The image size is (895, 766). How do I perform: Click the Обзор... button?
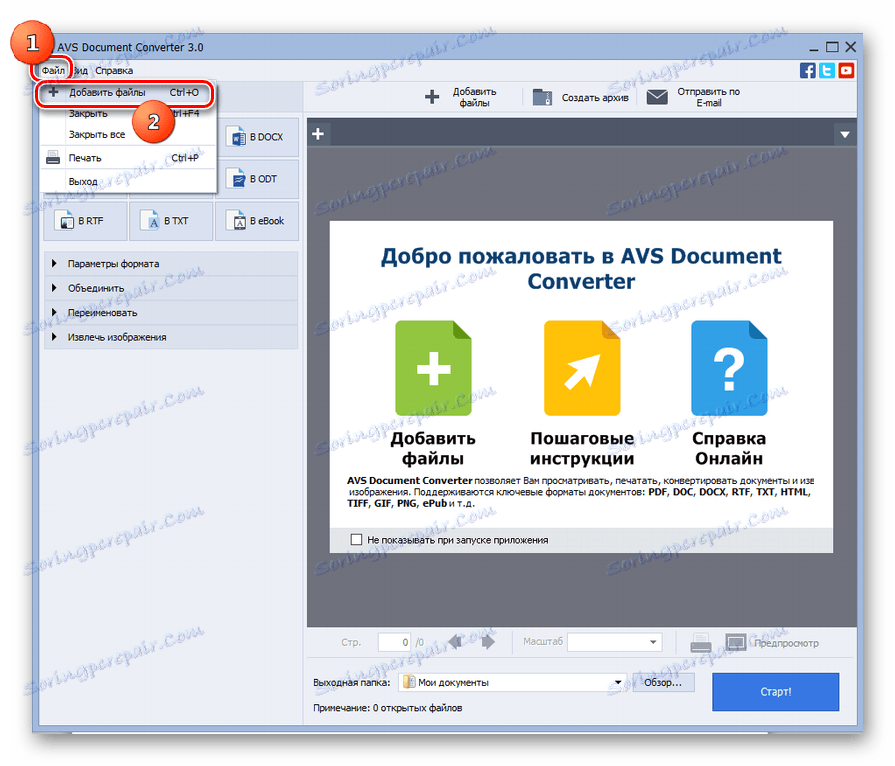click(663, 683)
